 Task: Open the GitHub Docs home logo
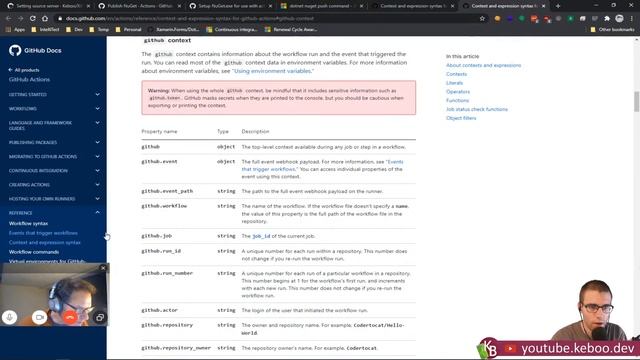tap(35, 51)
